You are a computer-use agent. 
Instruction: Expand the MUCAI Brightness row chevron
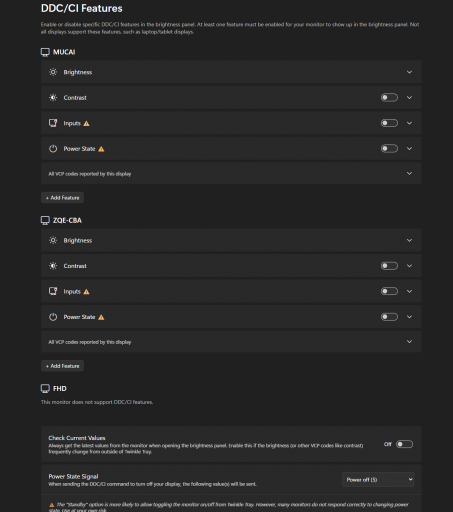(409, 72)
